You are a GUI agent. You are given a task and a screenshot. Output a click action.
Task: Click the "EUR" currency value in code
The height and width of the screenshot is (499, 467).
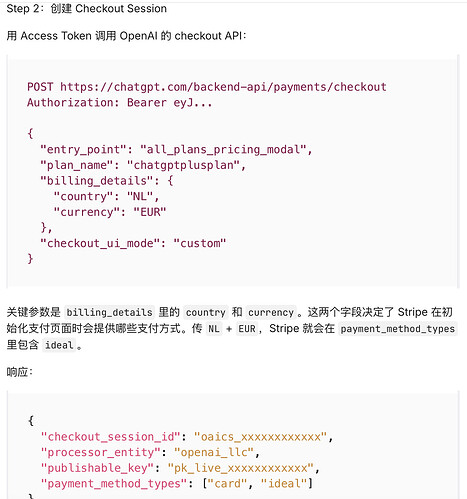coord(150,212)
